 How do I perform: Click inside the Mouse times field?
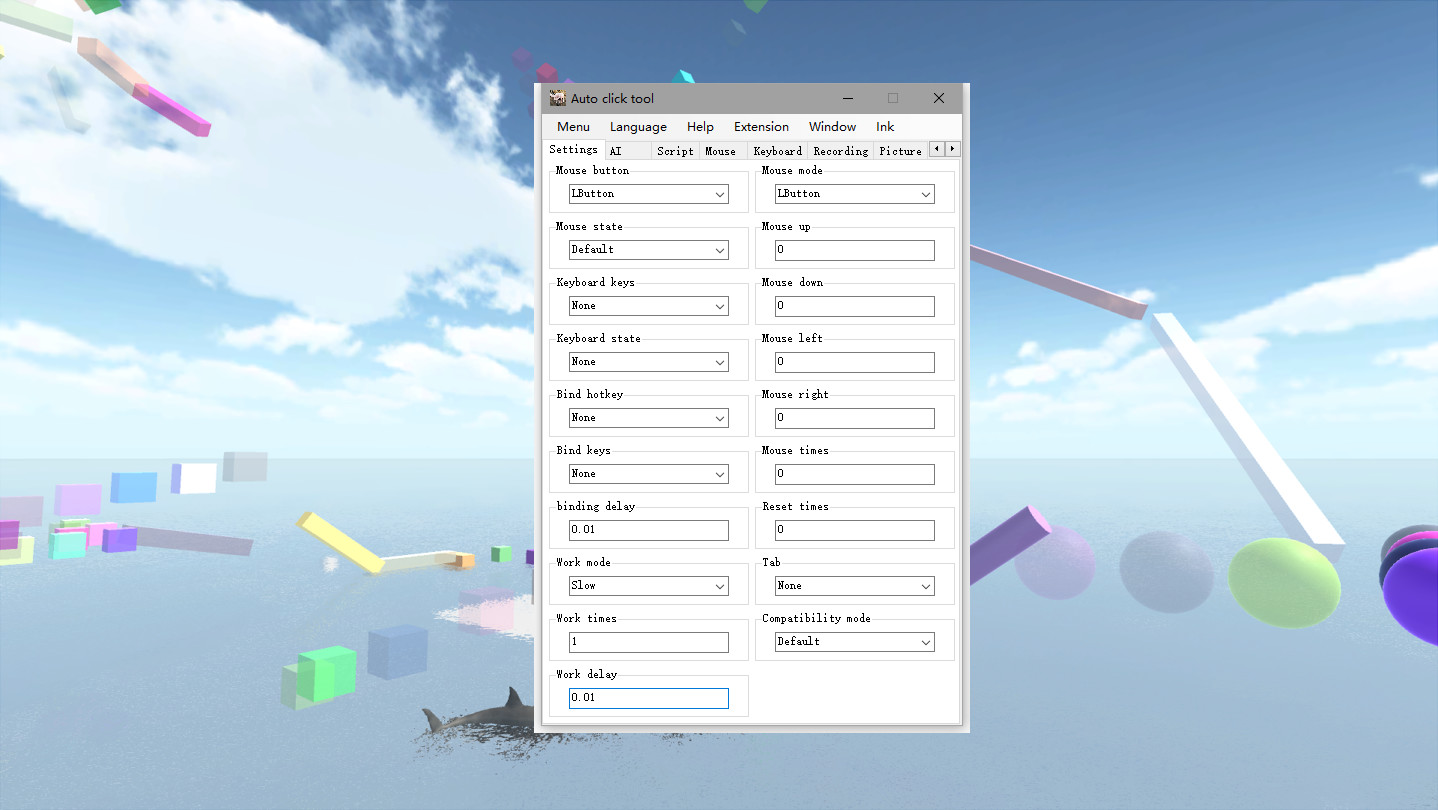coord(853,473)
